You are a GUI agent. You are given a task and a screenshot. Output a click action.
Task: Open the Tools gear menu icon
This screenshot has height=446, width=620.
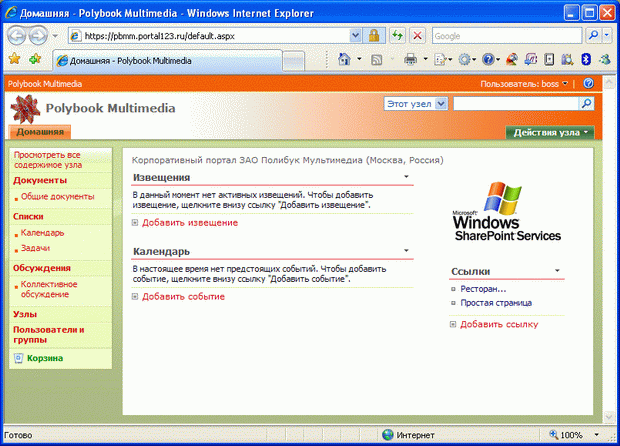click(467, 60)
